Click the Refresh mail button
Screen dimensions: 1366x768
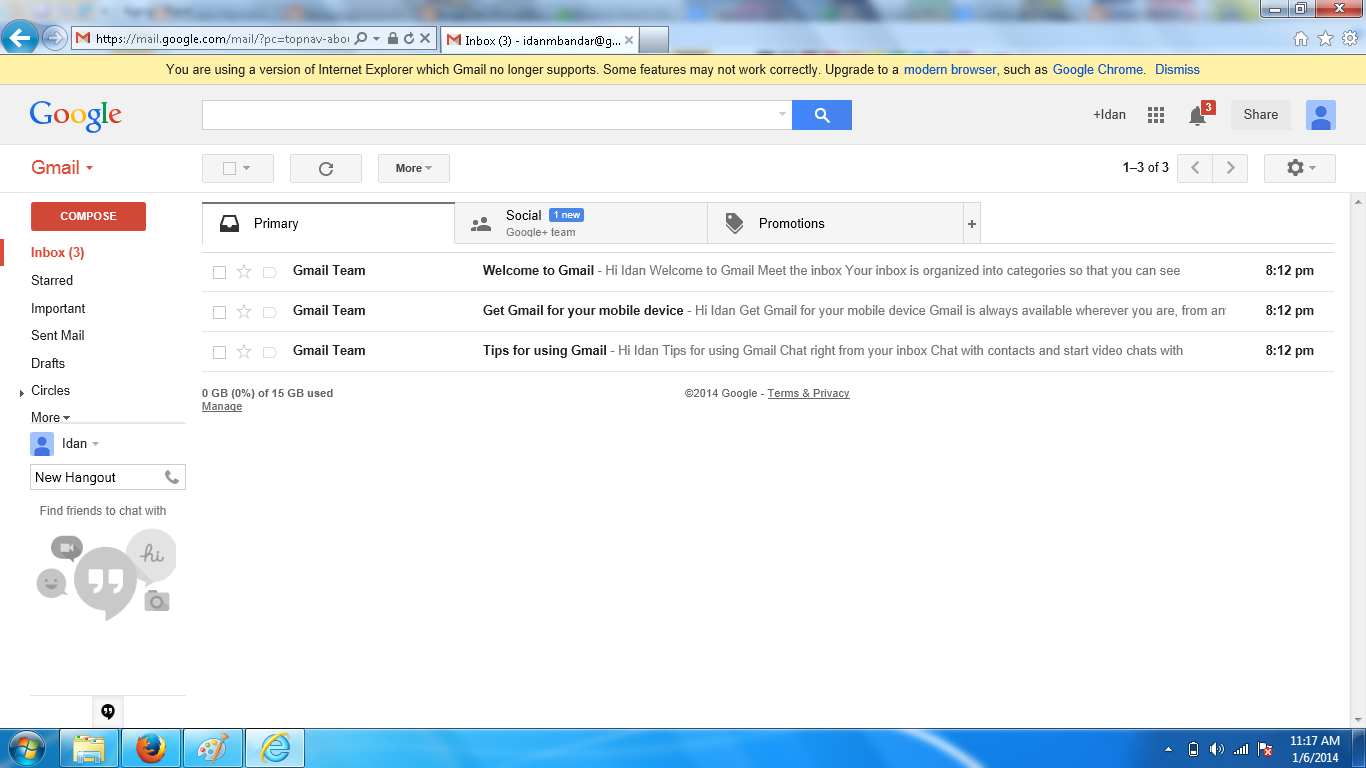(x=326, y=168)
